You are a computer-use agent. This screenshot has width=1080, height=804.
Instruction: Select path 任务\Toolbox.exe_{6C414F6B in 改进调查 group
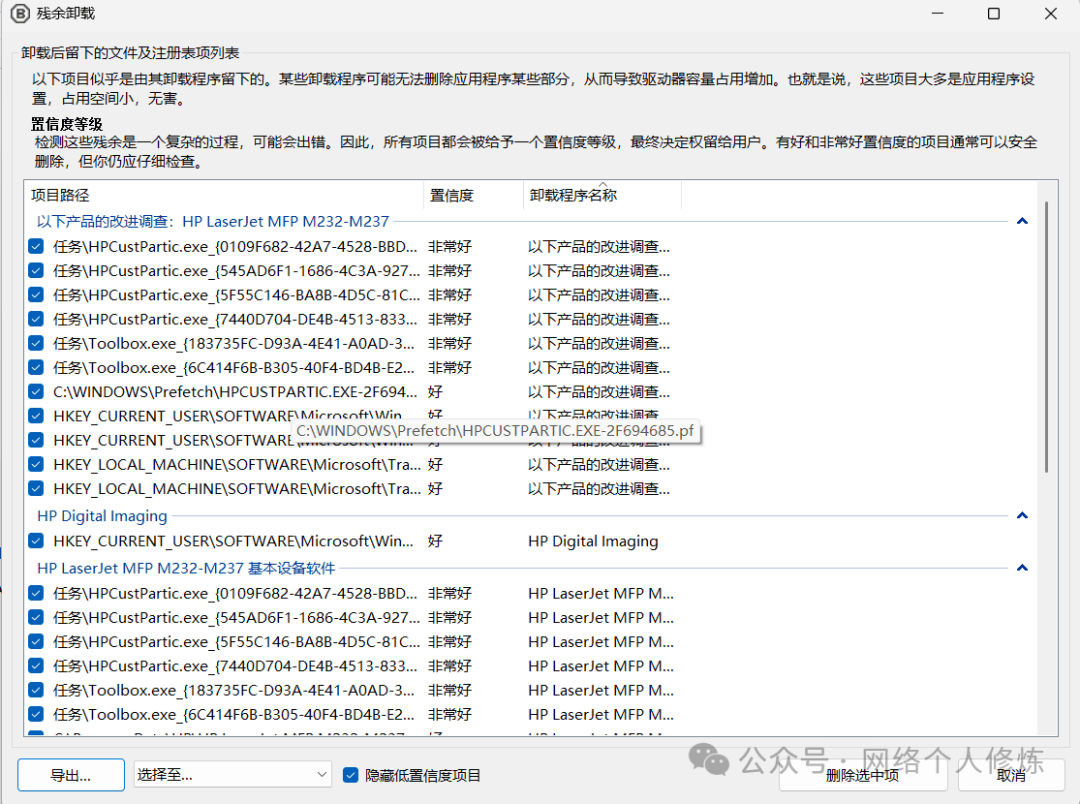233,368
